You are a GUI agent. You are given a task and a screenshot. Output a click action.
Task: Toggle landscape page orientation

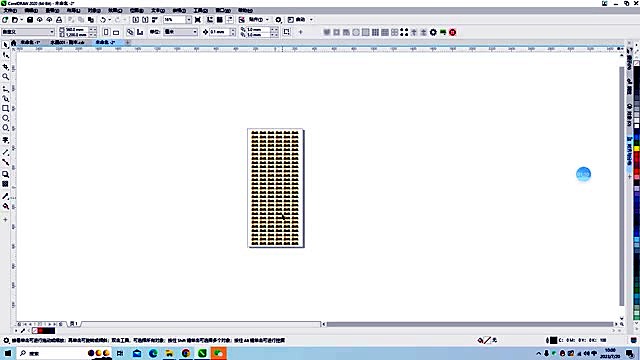click(x=116, y=32)
